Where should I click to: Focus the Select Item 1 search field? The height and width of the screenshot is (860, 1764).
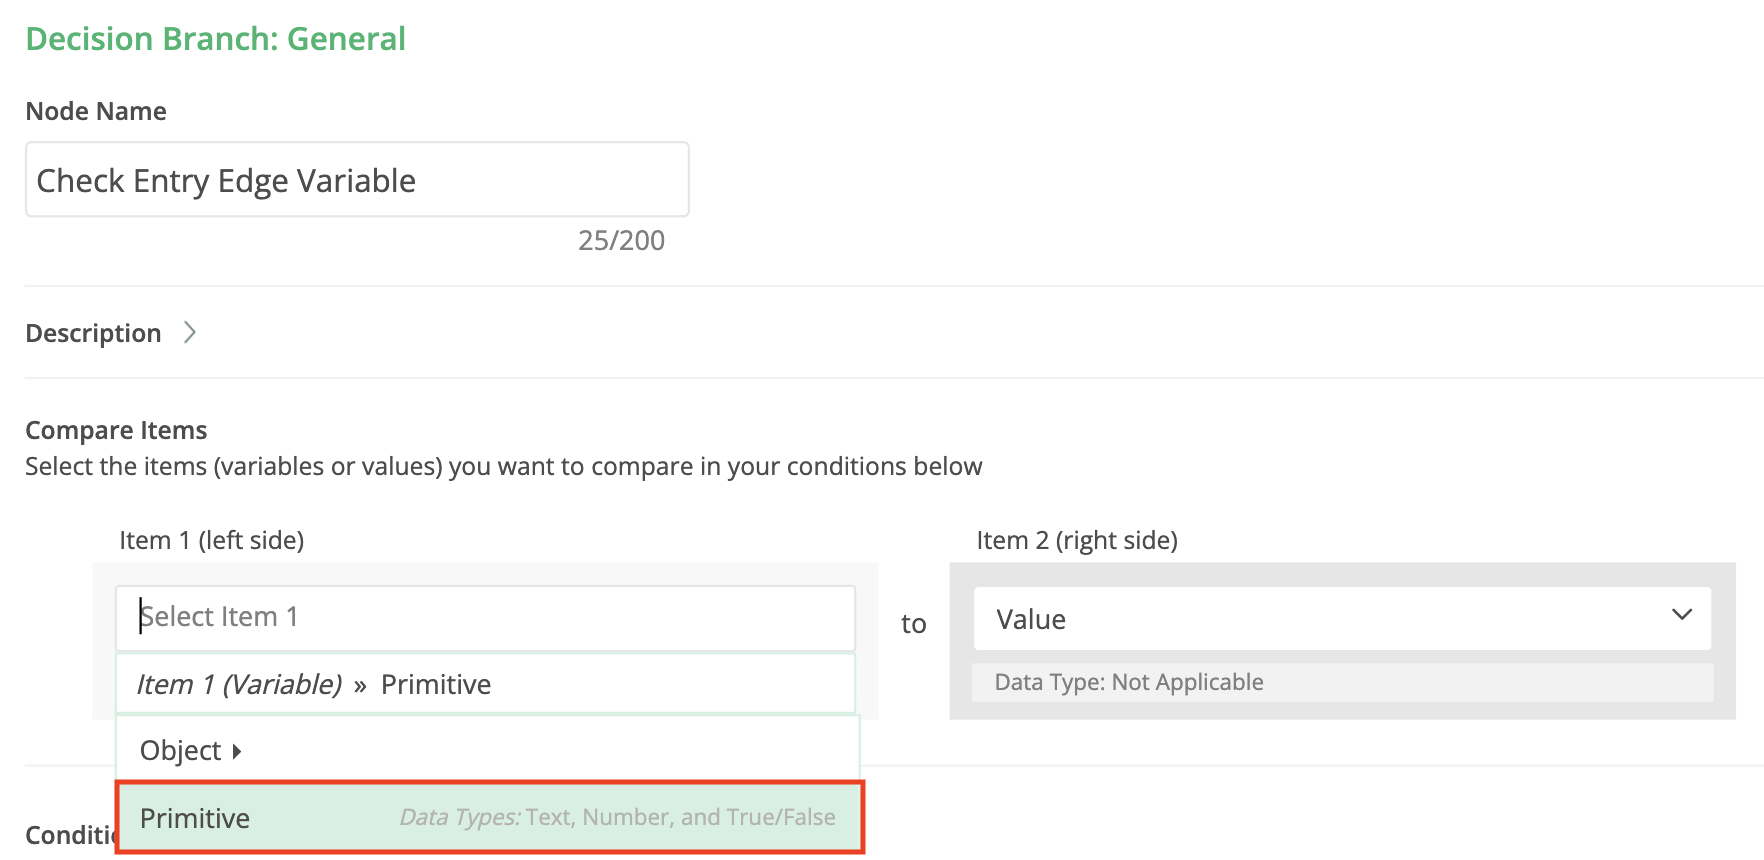[485, 617]
